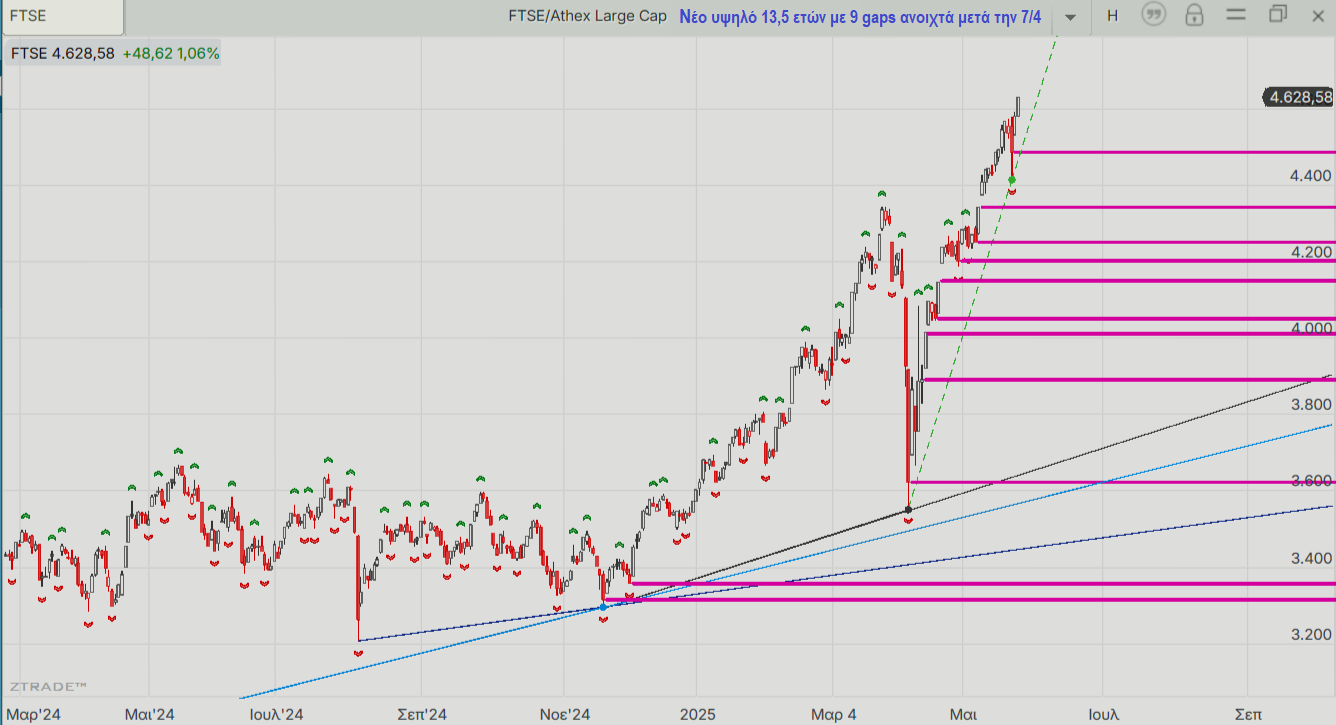The image size is (1336, 725).
Task: Select the lowest magenta gap line near 3.300
Action: [x=969, y=599]
